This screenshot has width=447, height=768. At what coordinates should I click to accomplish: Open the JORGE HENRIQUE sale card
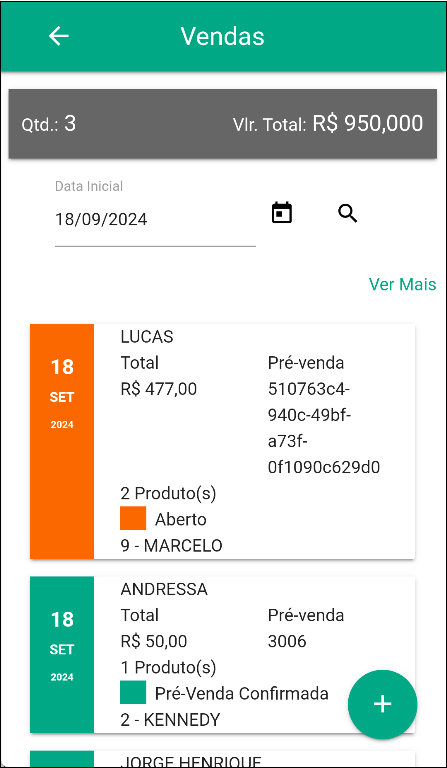222,759
